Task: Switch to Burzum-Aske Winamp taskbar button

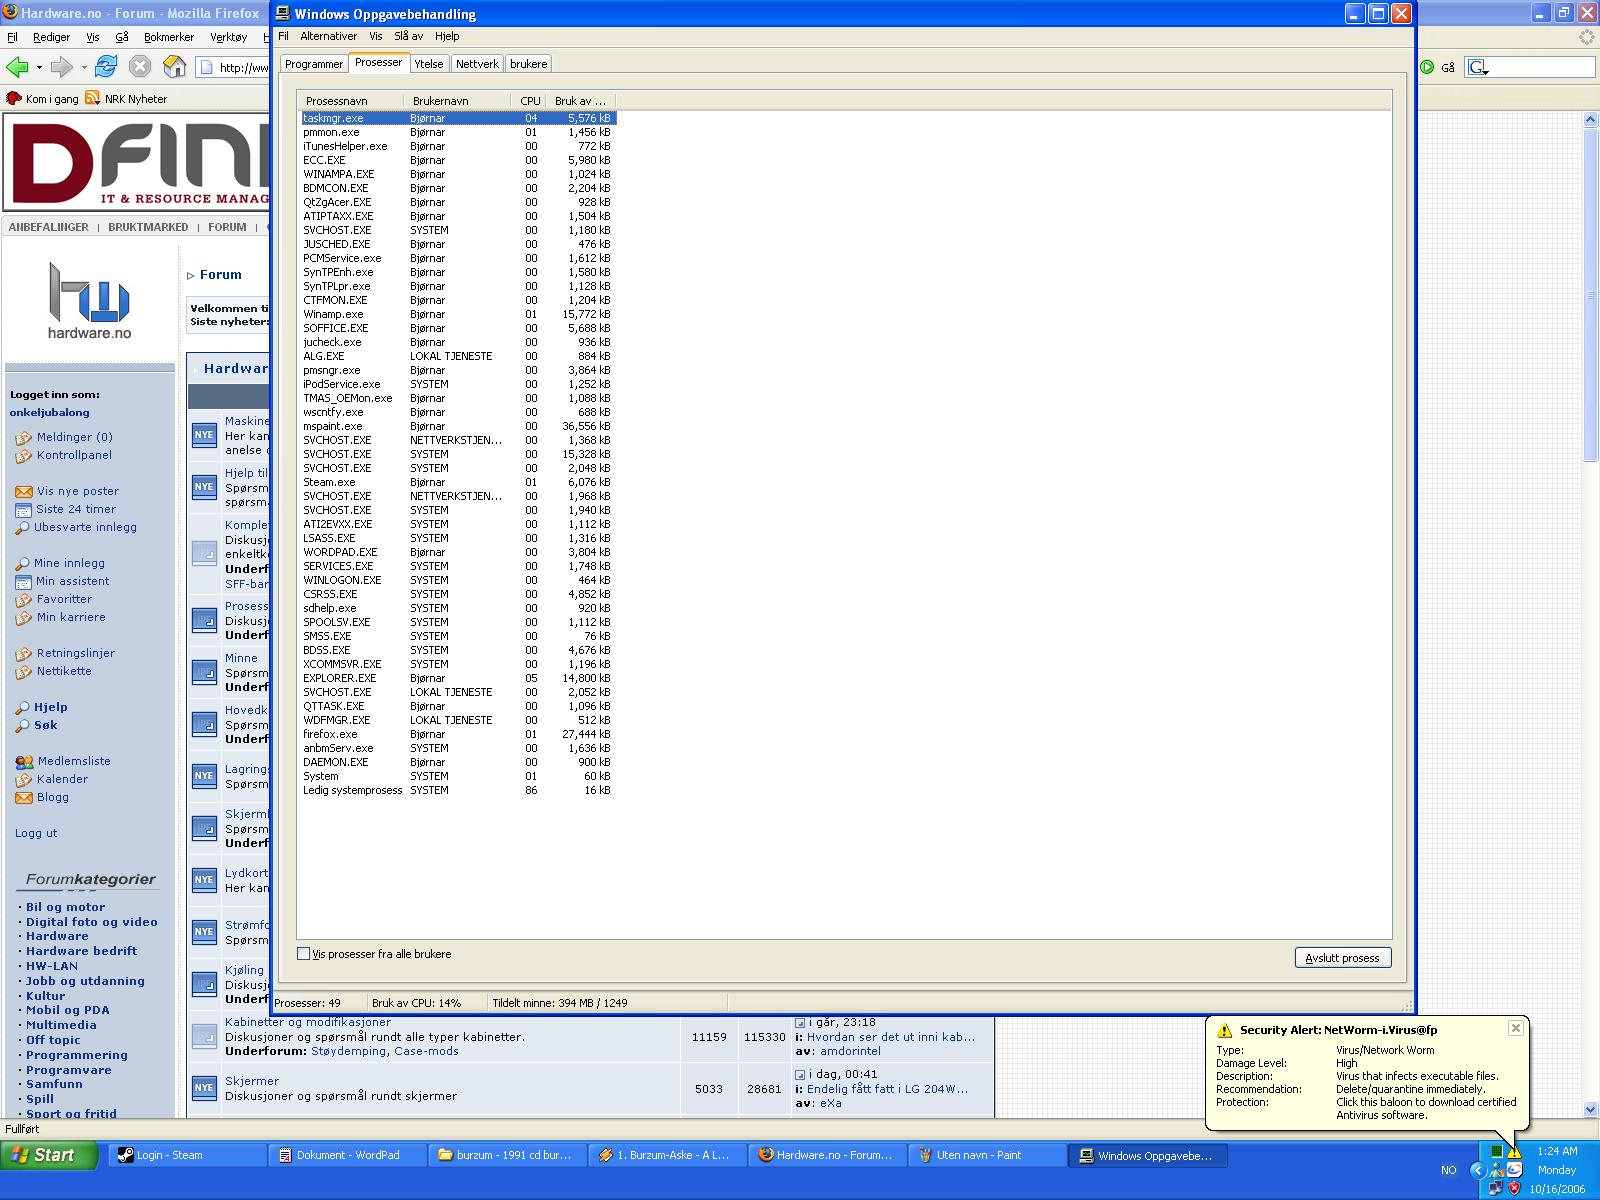Action: [x=668, y=1155]
